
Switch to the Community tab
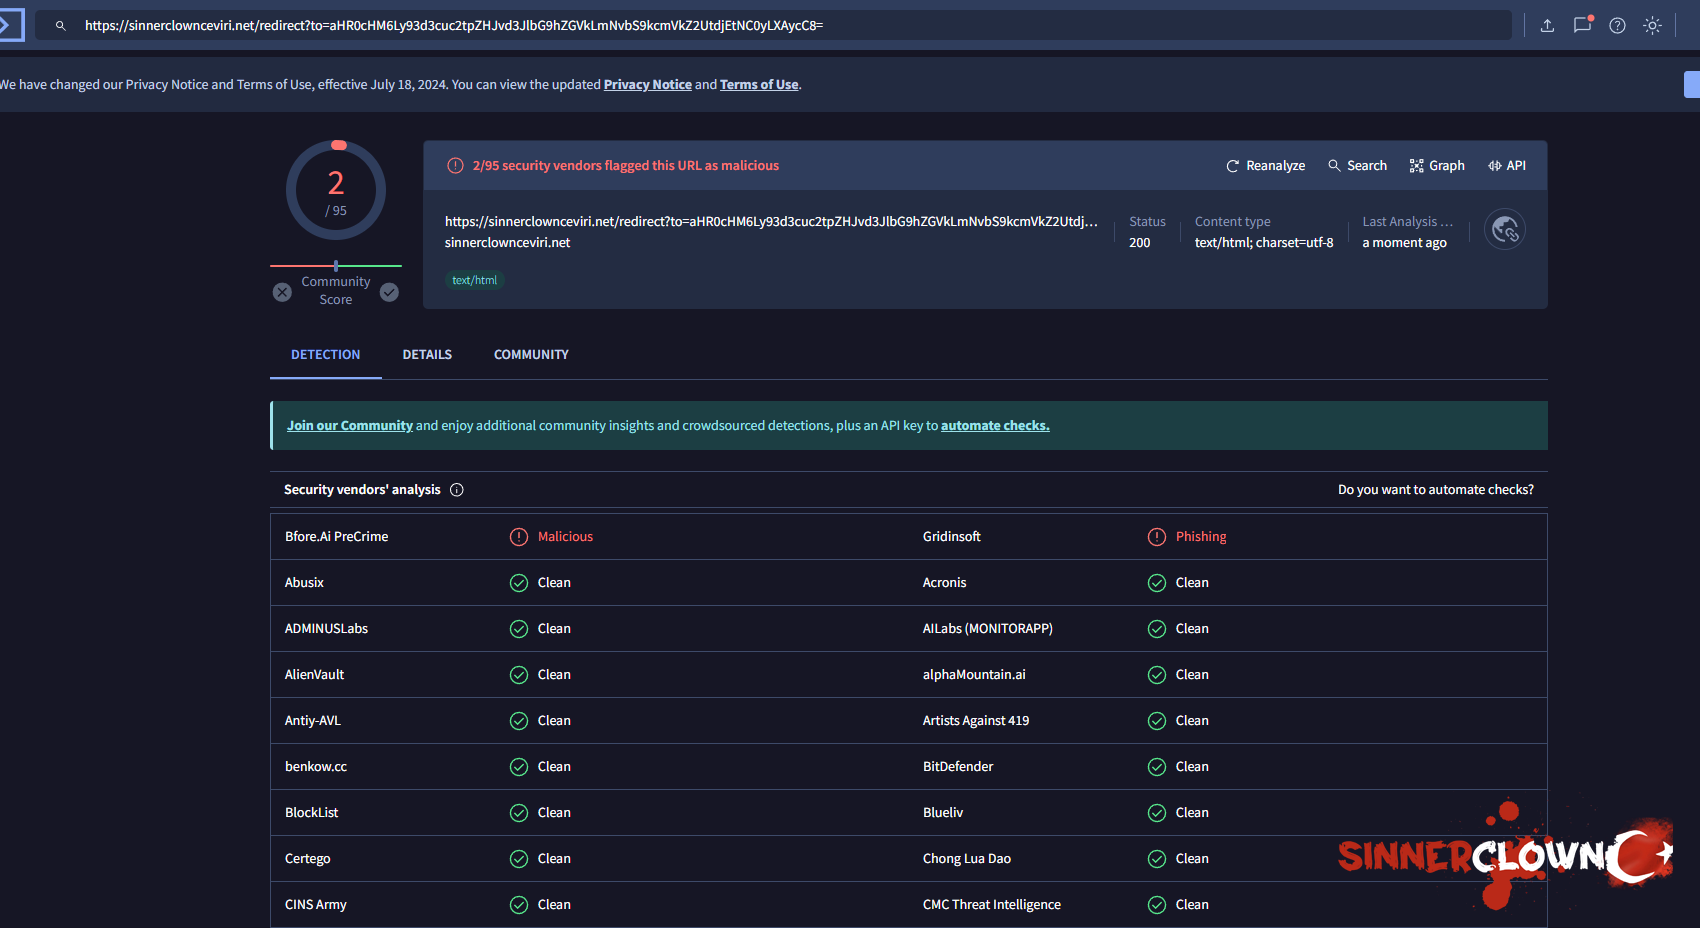point(531,355)
